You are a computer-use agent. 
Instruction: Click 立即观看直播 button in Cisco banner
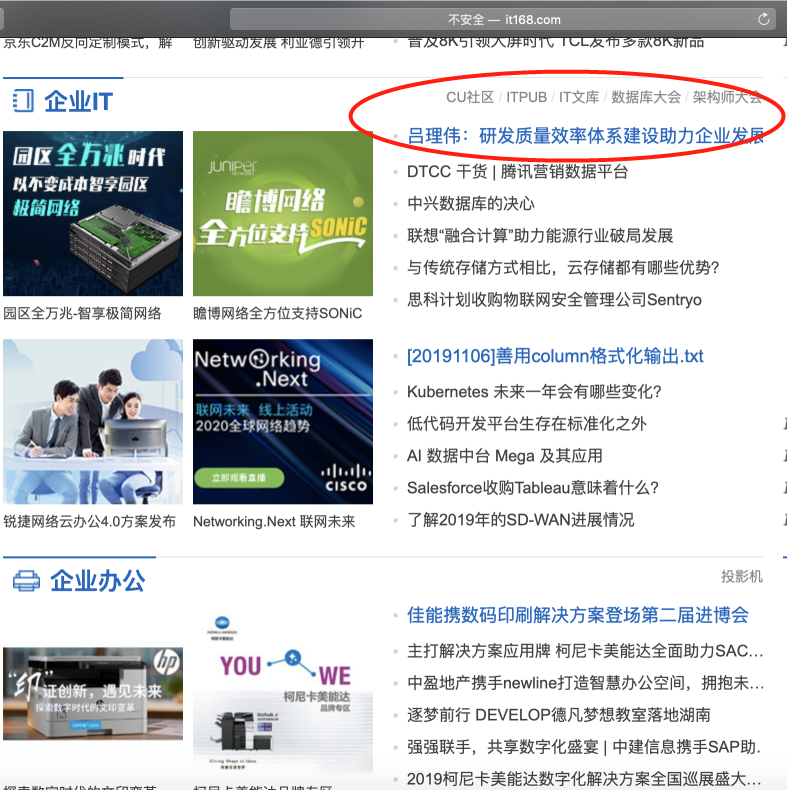pyautogui.click(x=239, y=478)
